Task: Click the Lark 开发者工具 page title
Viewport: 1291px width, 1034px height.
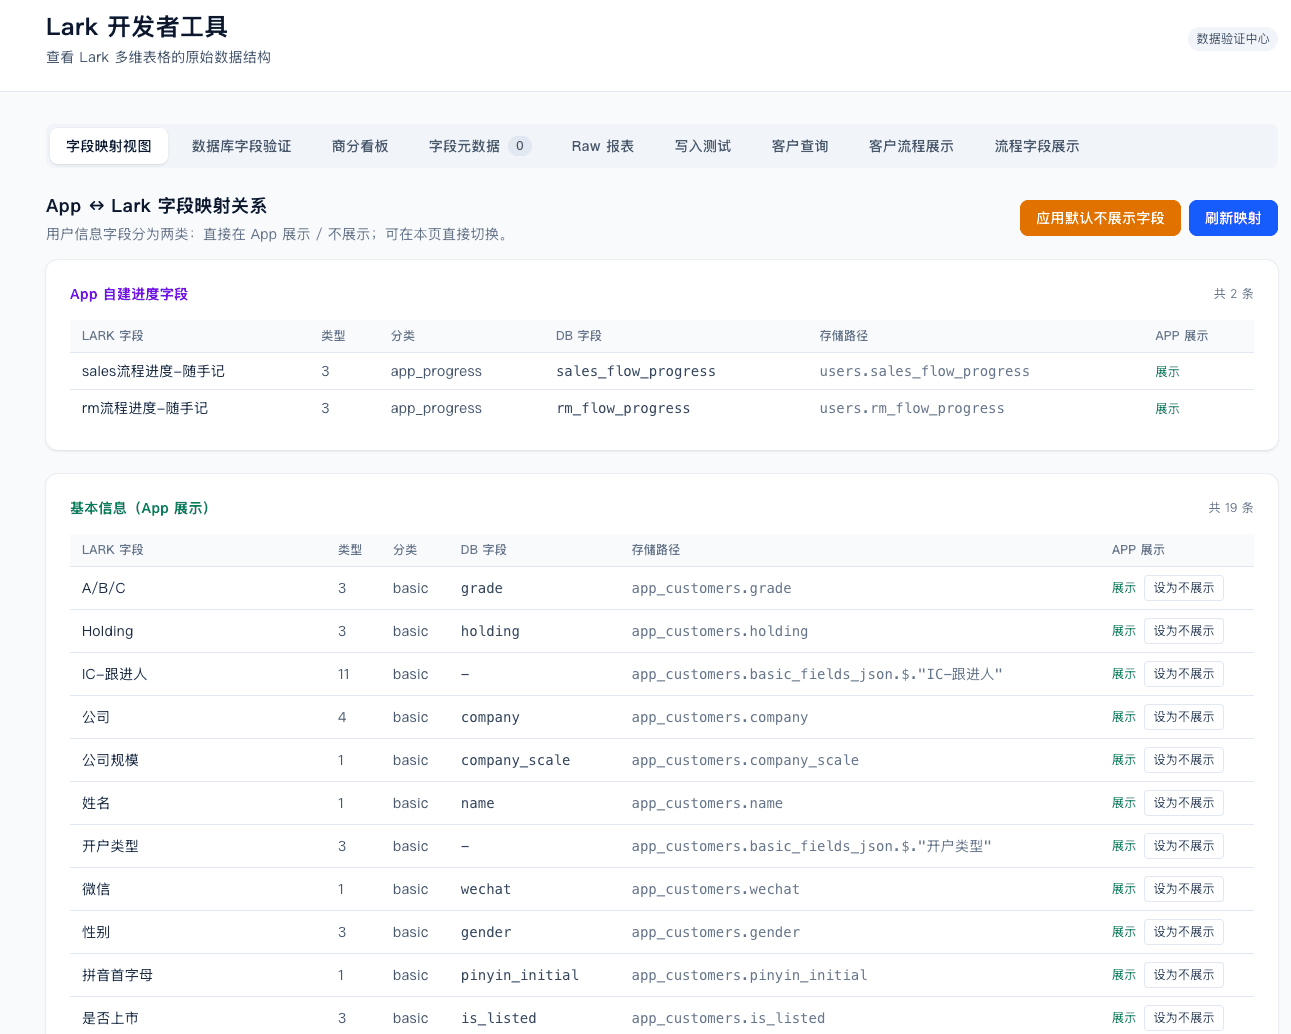Action: pos(137,27)
